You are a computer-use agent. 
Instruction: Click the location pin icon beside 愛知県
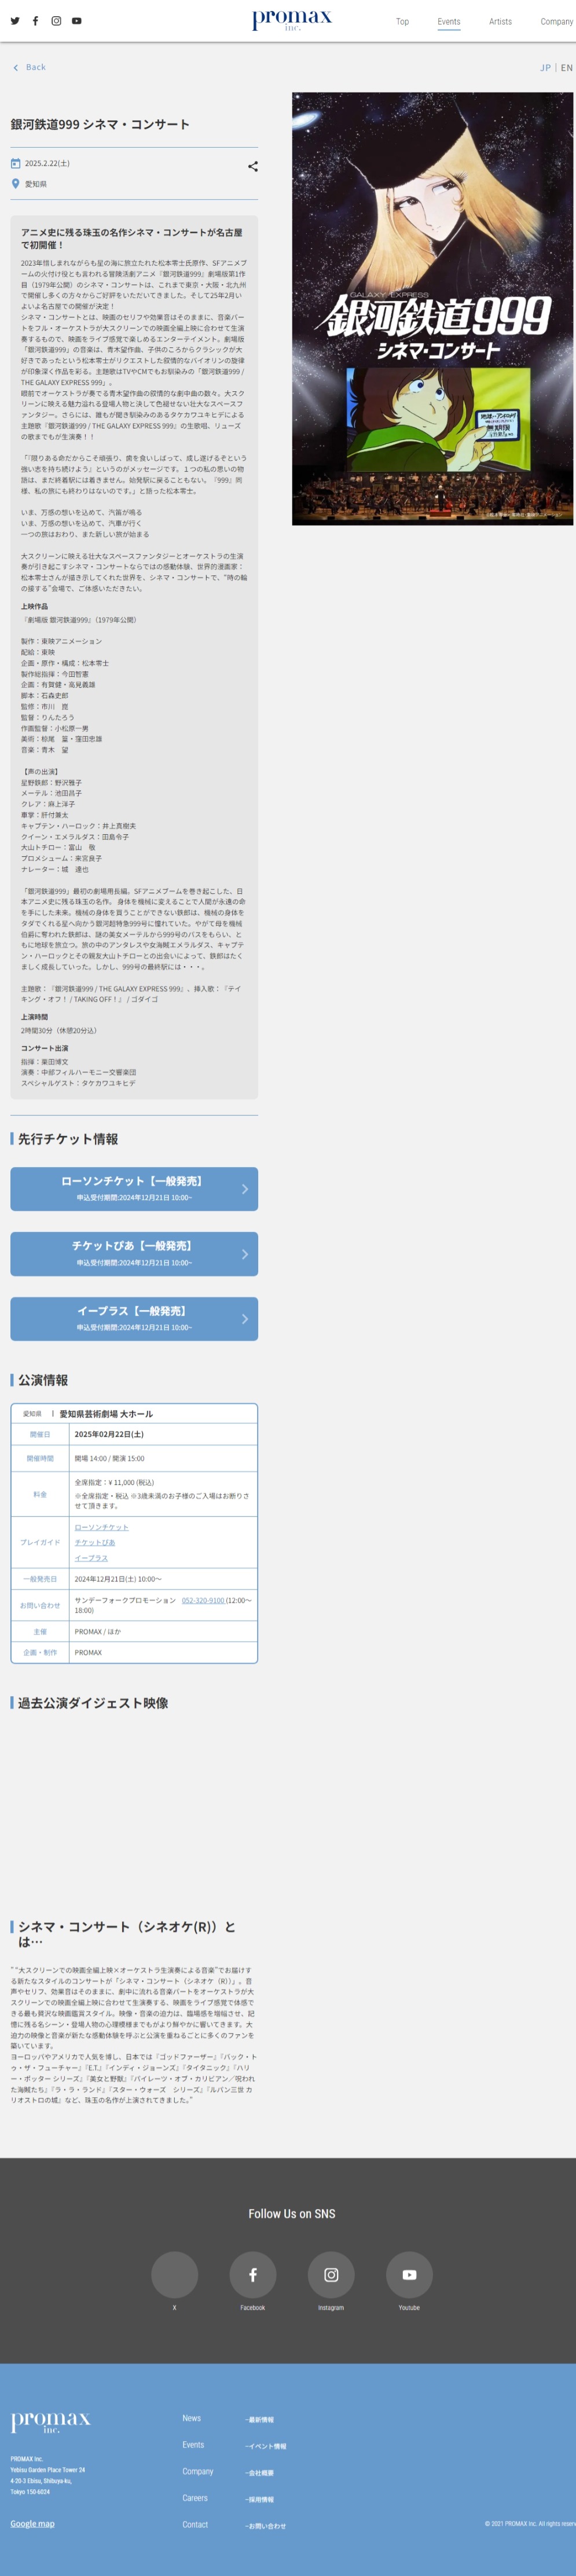[x=15, y=184]
